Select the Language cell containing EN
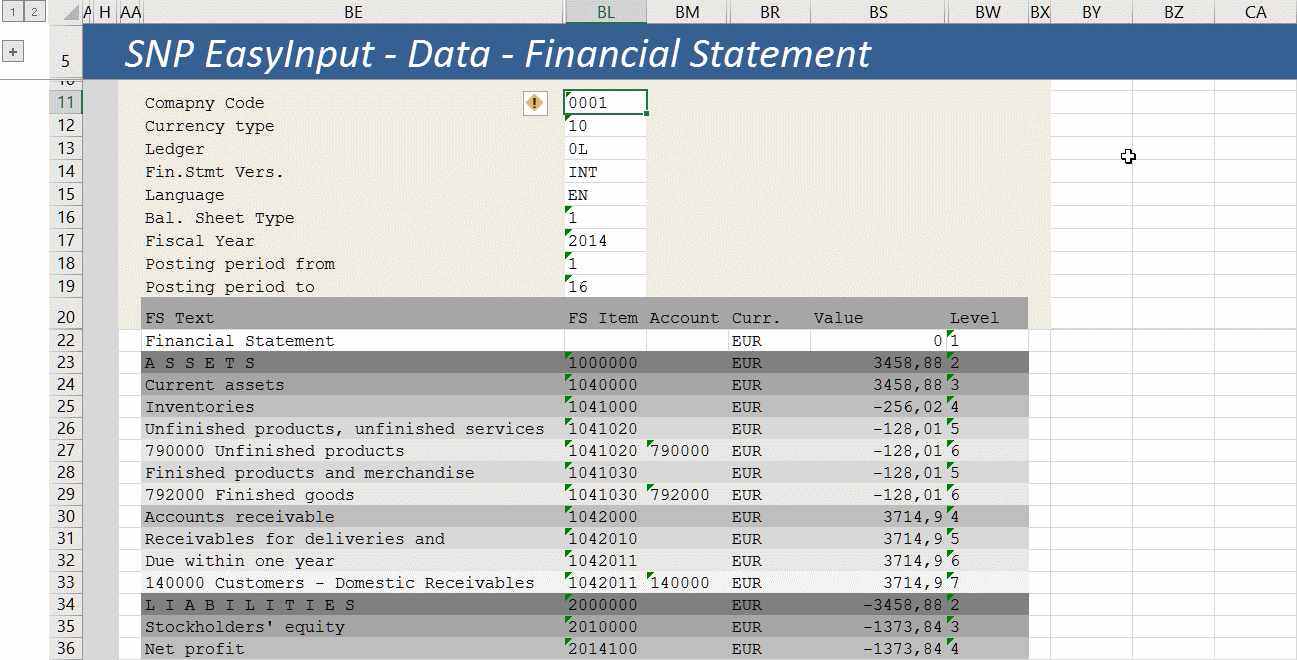Viewport: 1297px width, 660px height. [x=605, y=194]
